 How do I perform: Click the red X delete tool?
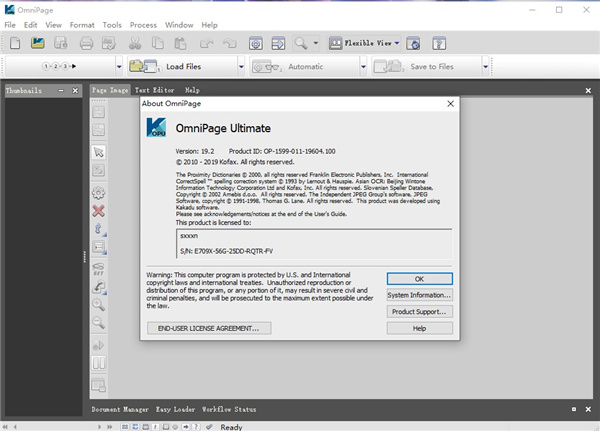pyautogui.click(x=99, y=211)
